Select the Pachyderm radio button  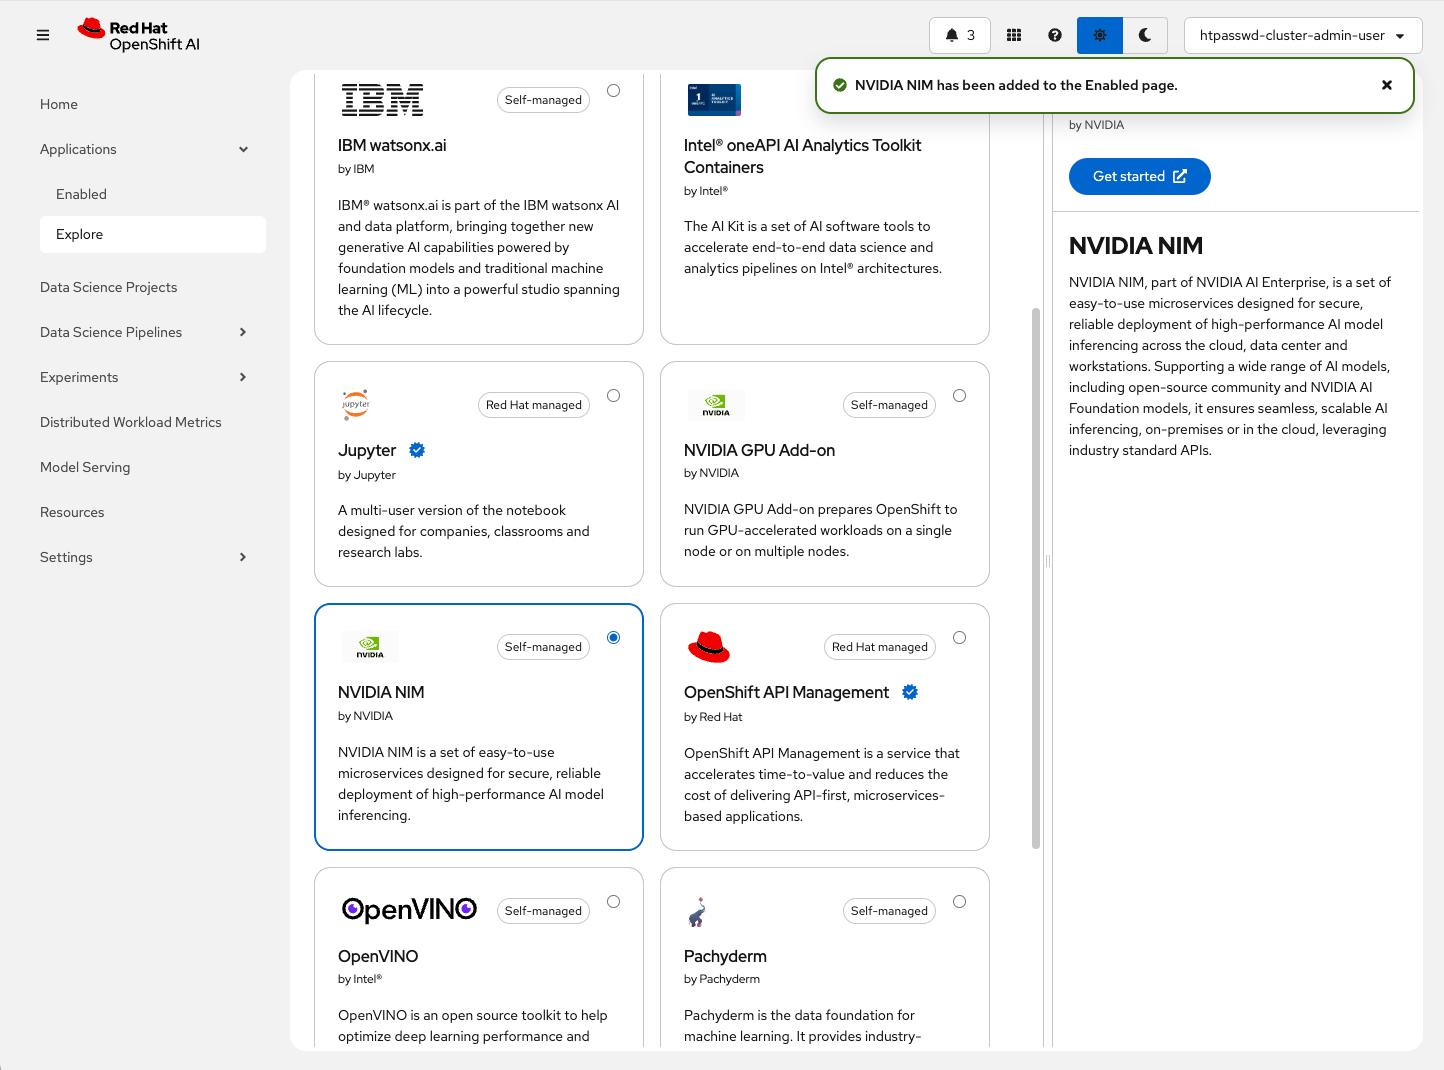960,902
